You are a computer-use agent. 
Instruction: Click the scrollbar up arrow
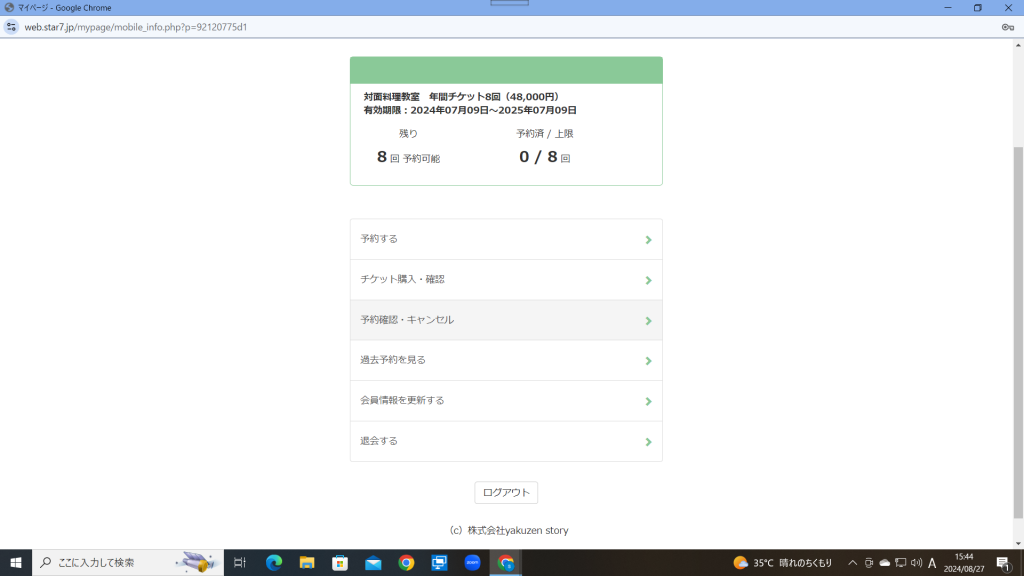1018,45
